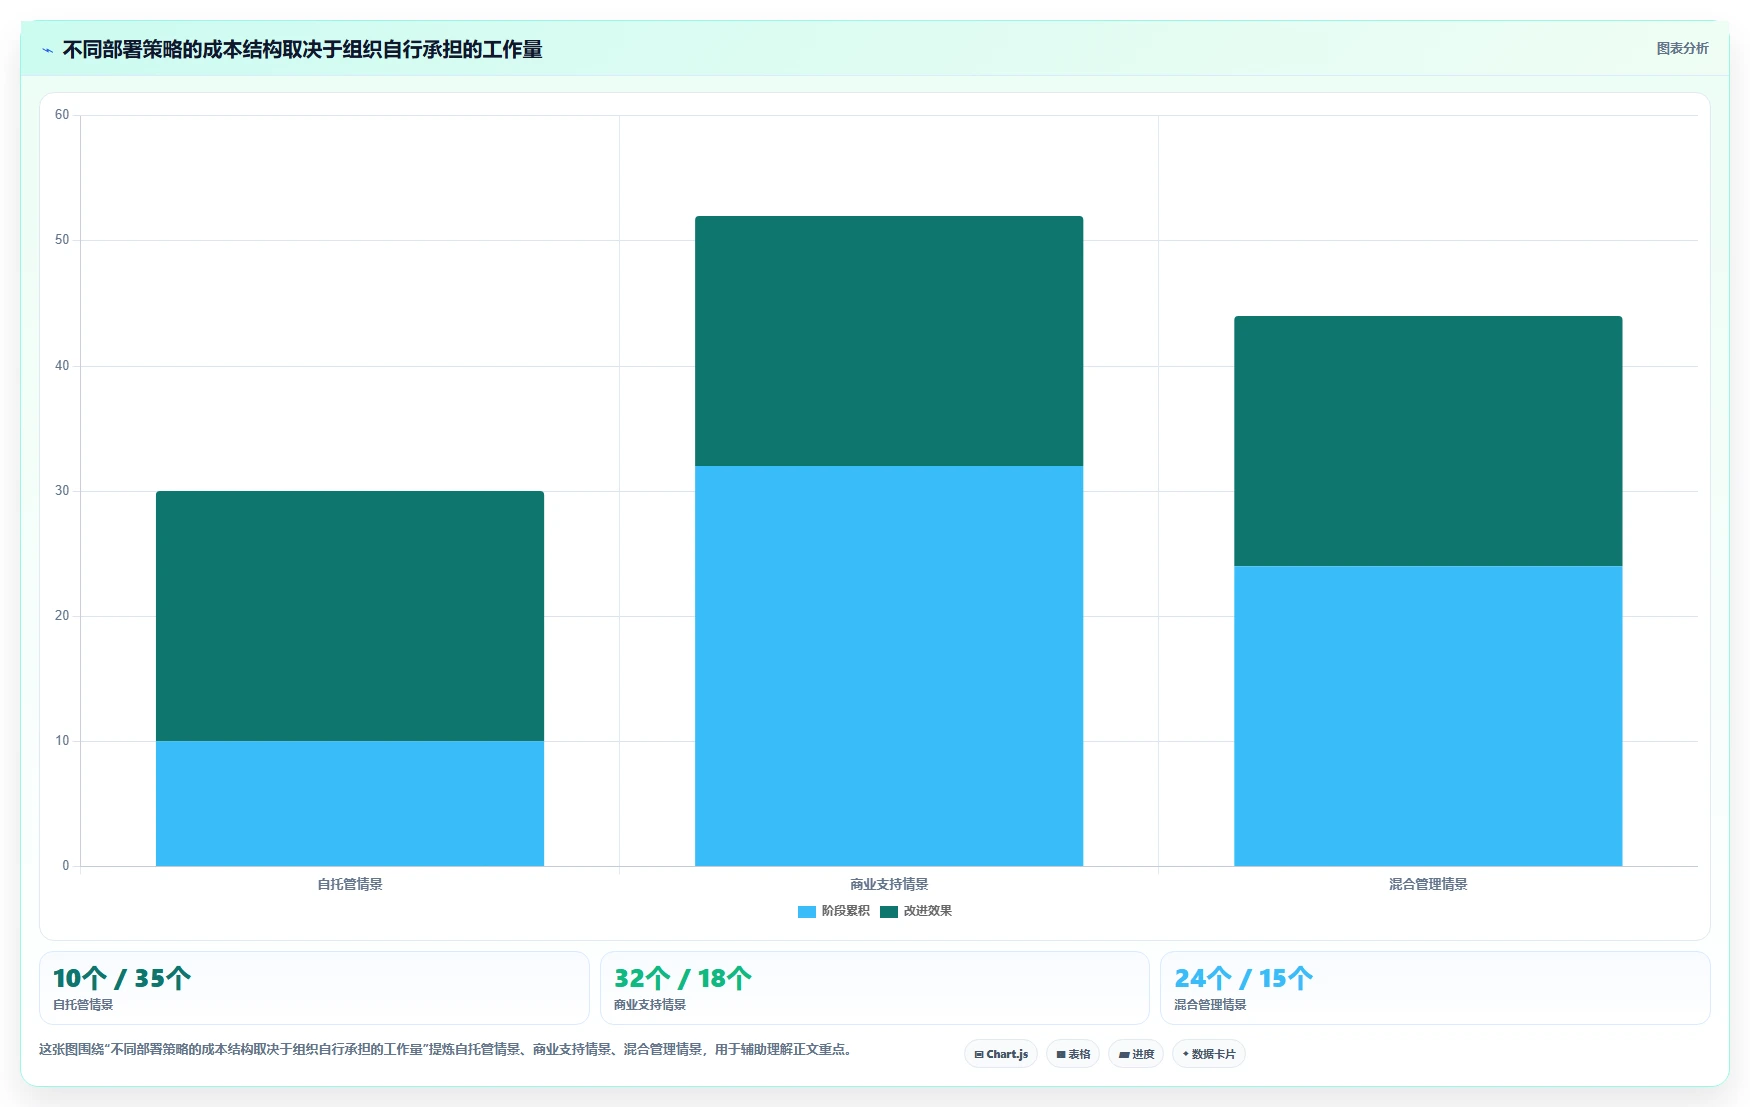Viewport: 1750px width, 1107px height.
Task: Toggle the 改进效果 legend item
Action: [x=916, y=911]
